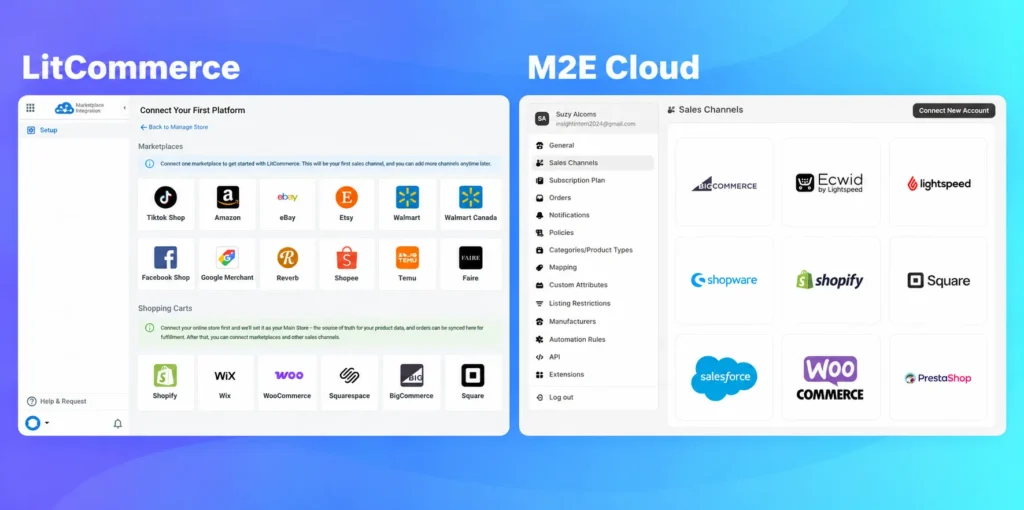1024x510 pixels.
Task: Select the Square channel card in M2E Cloud
Action: [x=938, y=280]
